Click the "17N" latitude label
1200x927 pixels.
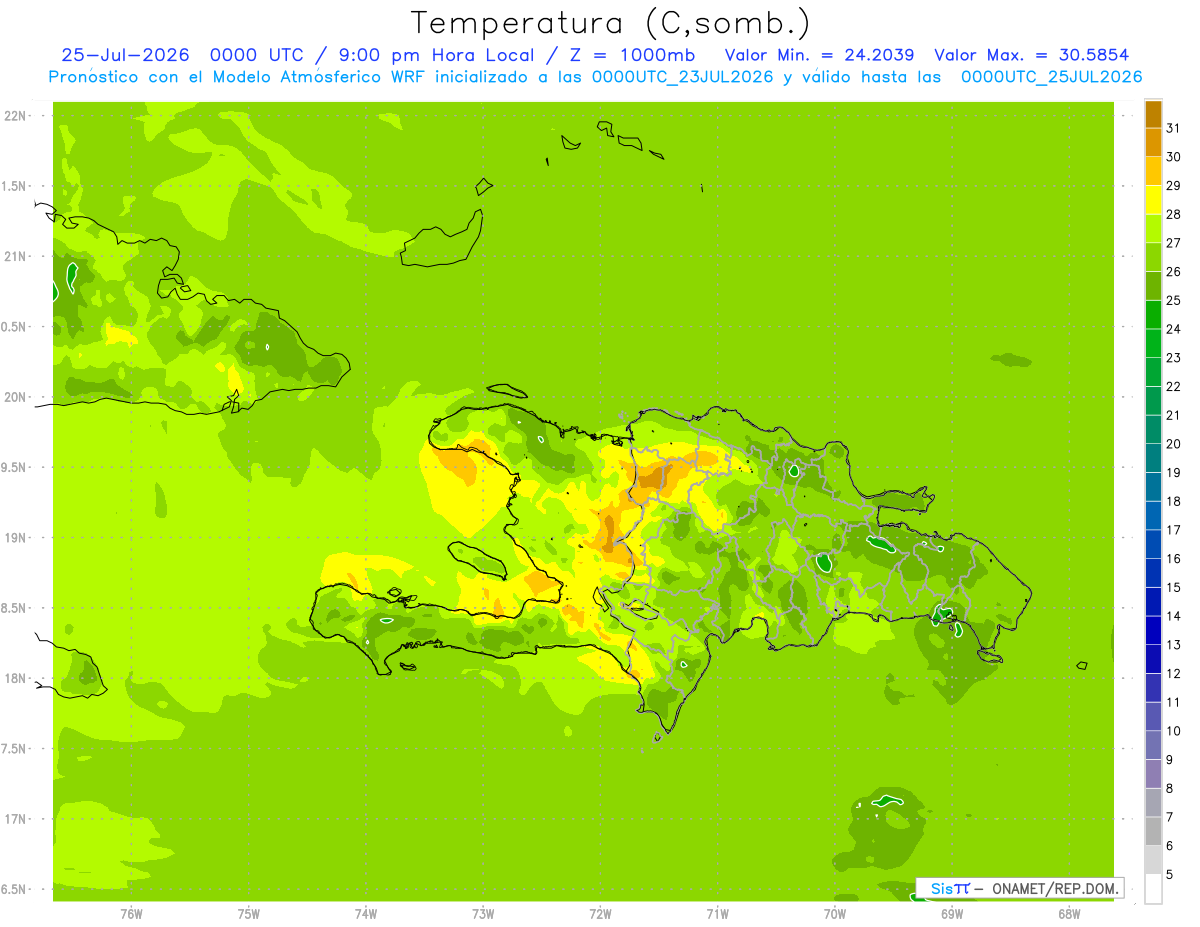pos(16,819)
